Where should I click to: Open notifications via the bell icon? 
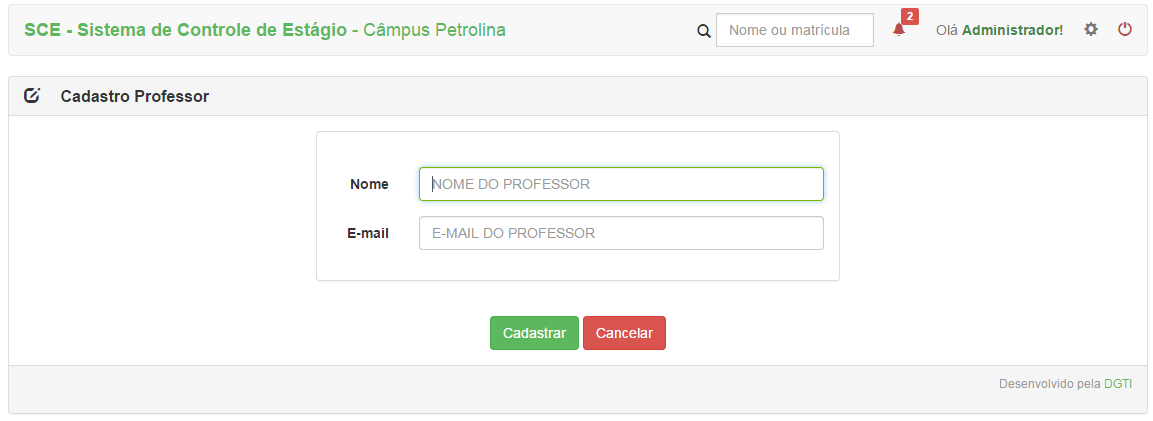click(899, 29)
